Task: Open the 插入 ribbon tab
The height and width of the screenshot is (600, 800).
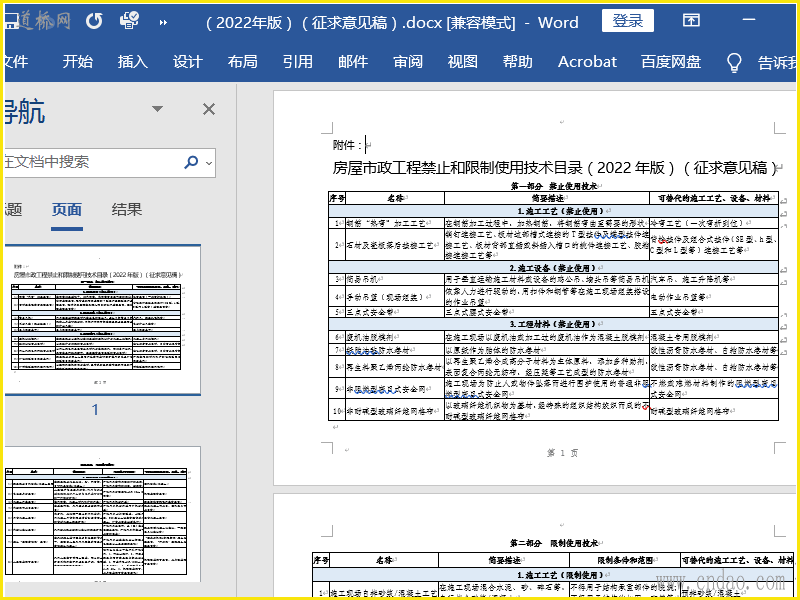Action: tap(133, 62)
